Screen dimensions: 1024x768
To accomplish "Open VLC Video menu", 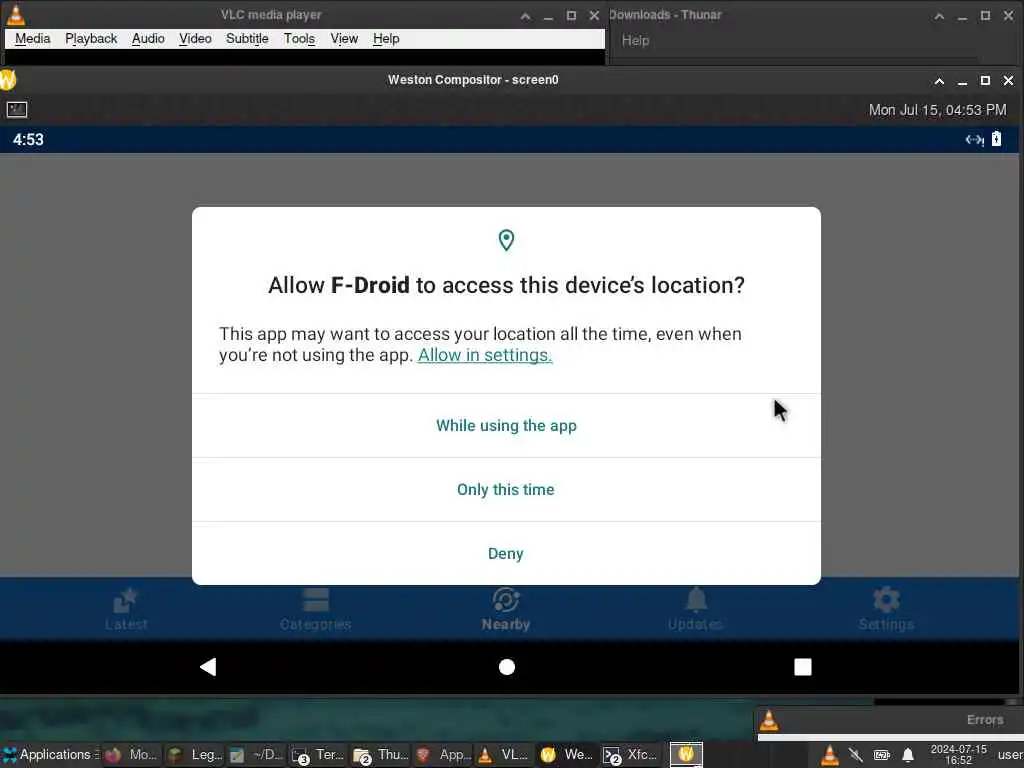I will pyautogui.click(x=195, y=39).
